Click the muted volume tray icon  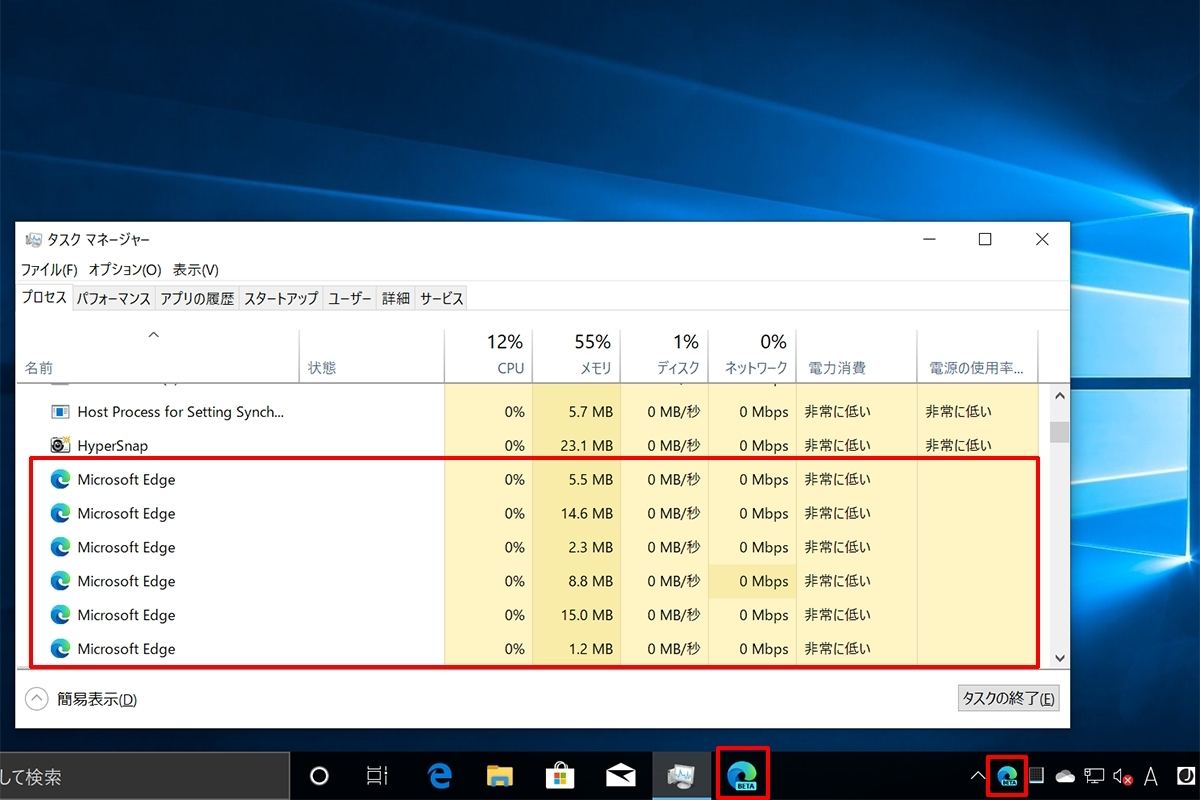tap(1122, 776)
